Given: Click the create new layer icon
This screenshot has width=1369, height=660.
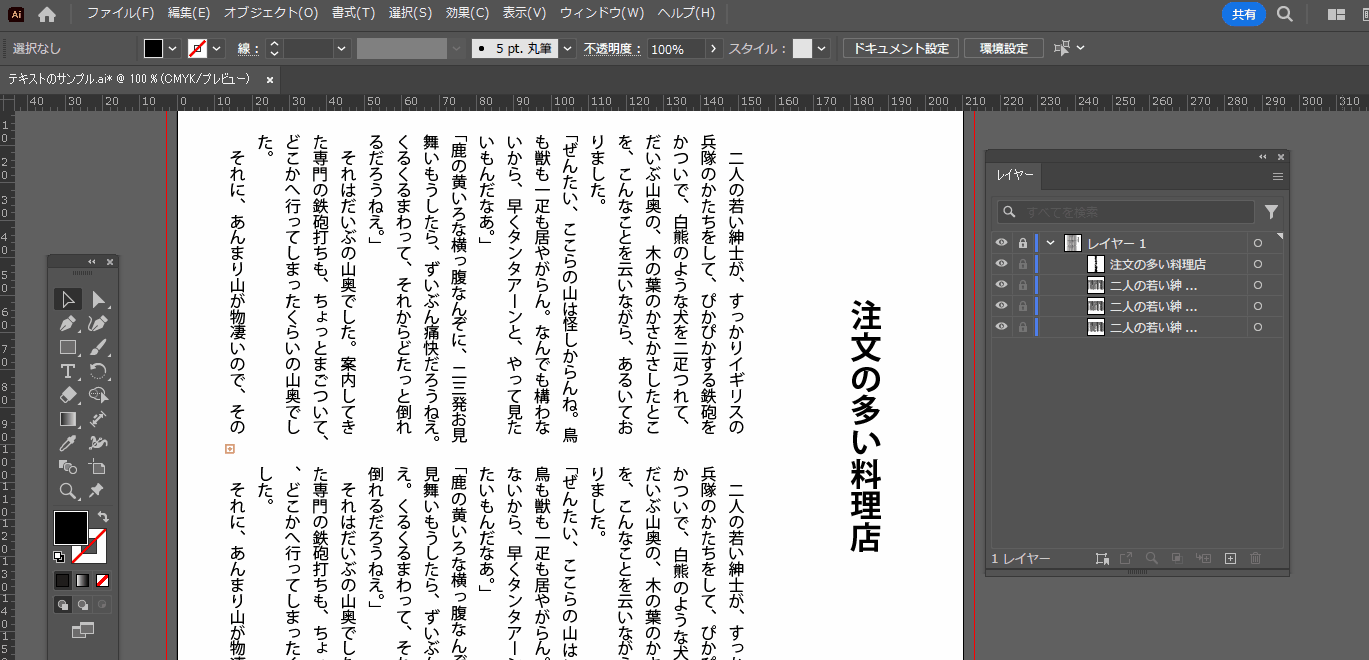Looking at the screenshot, I should tap(1231, 559).
